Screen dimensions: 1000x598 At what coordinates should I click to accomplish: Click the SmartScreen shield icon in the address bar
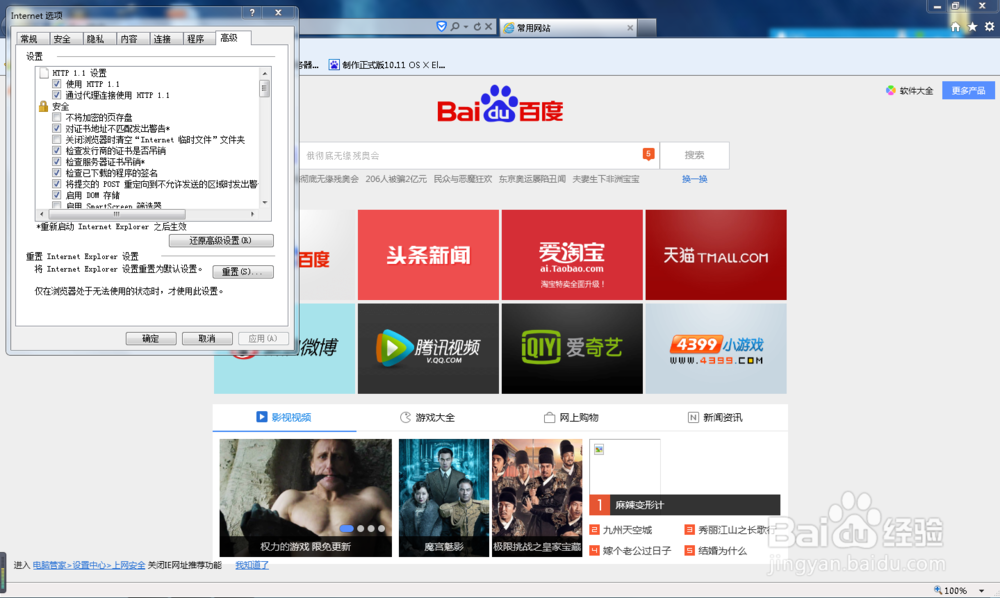click(441, 26)
